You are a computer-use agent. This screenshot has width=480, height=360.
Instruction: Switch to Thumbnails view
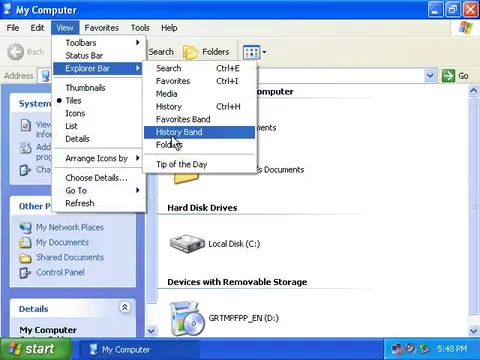pos(99,88)
